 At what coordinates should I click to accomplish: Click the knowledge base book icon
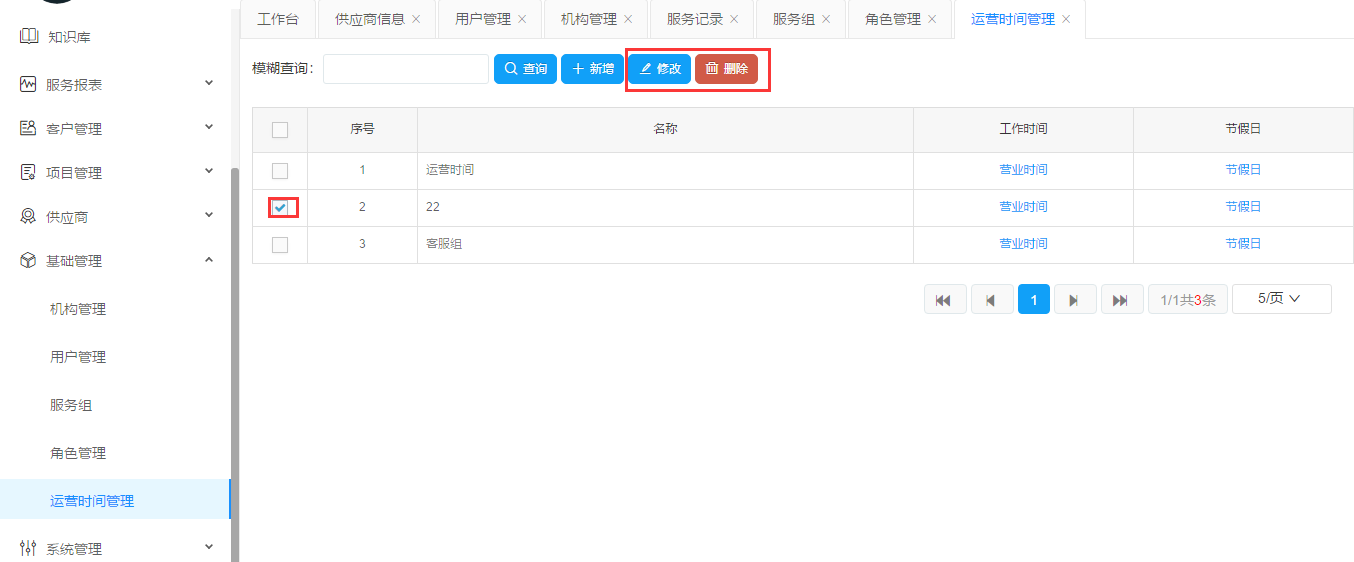point(28,37)
